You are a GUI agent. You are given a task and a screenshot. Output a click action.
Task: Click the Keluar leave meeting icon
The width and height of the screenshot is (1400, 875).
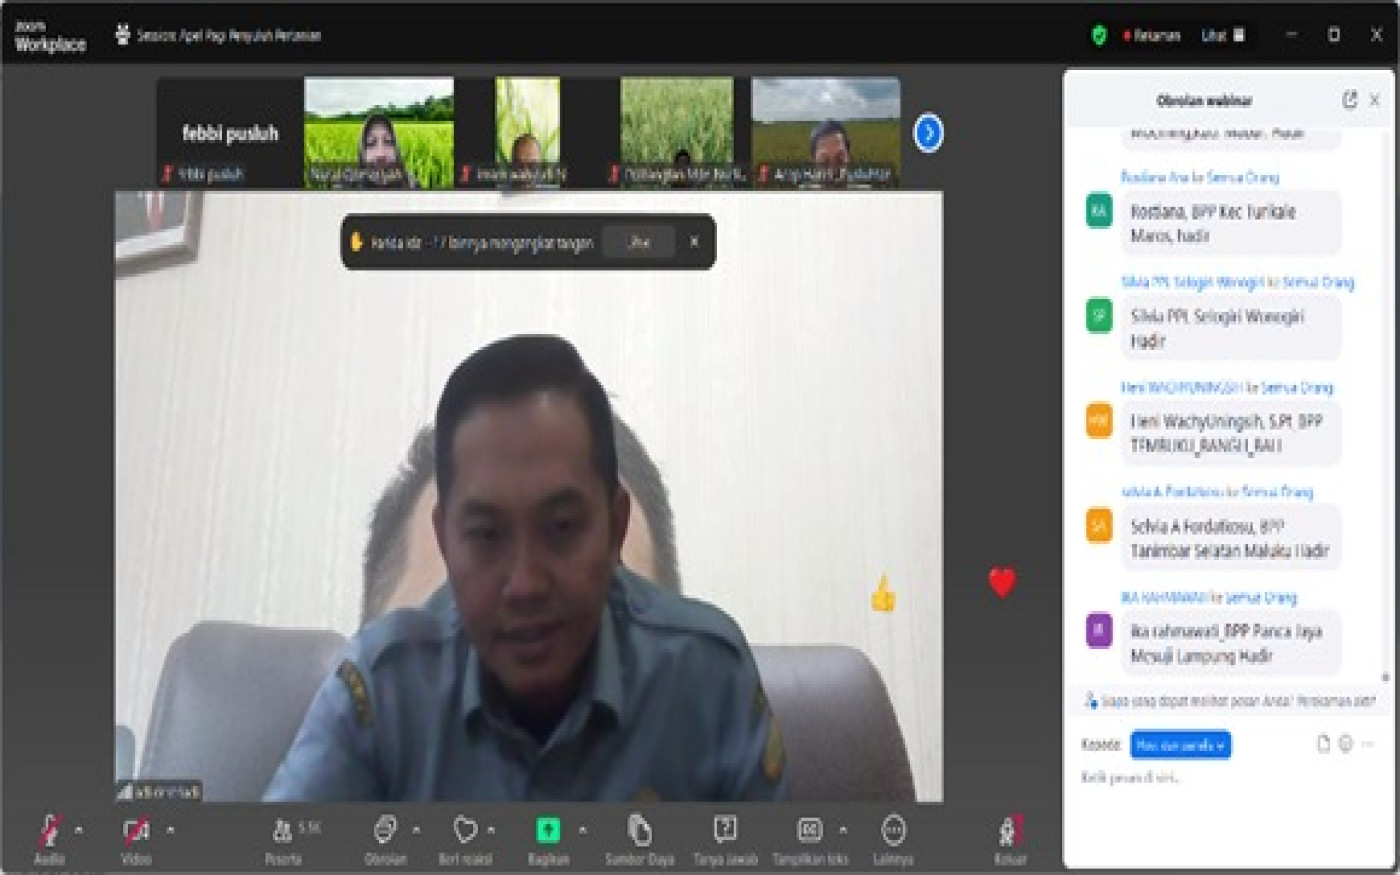1010,832
